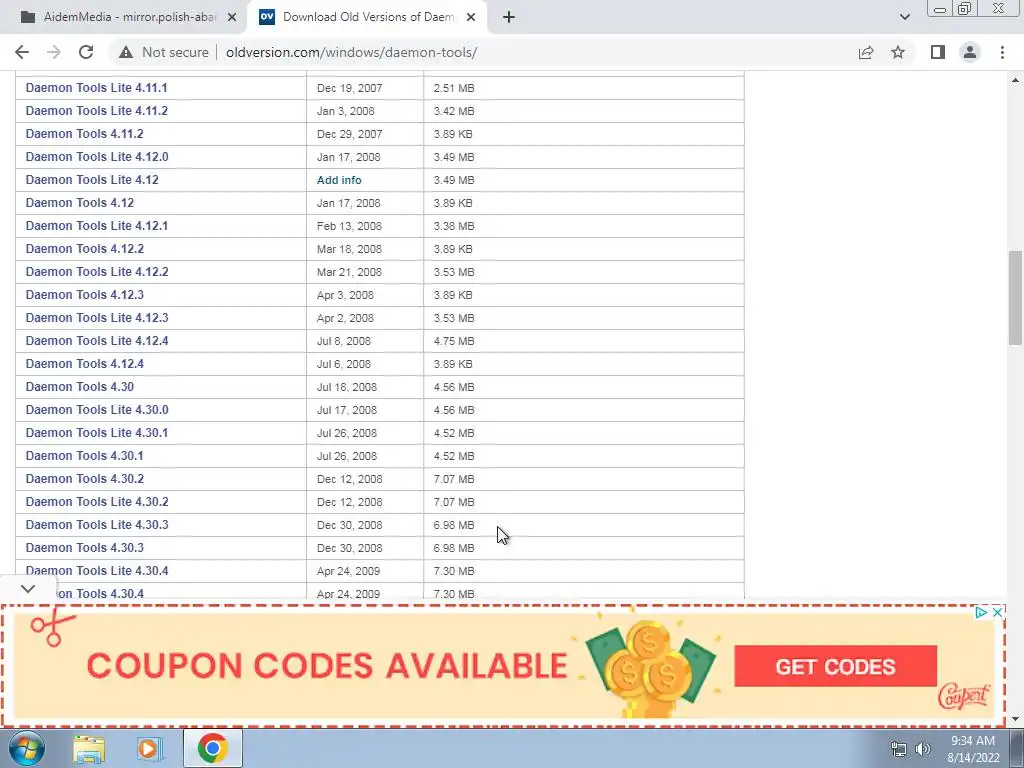Open Daemon Tools Lite 4.12.0 link
The image size is (1024, 768).
click(x=97, y=157)
